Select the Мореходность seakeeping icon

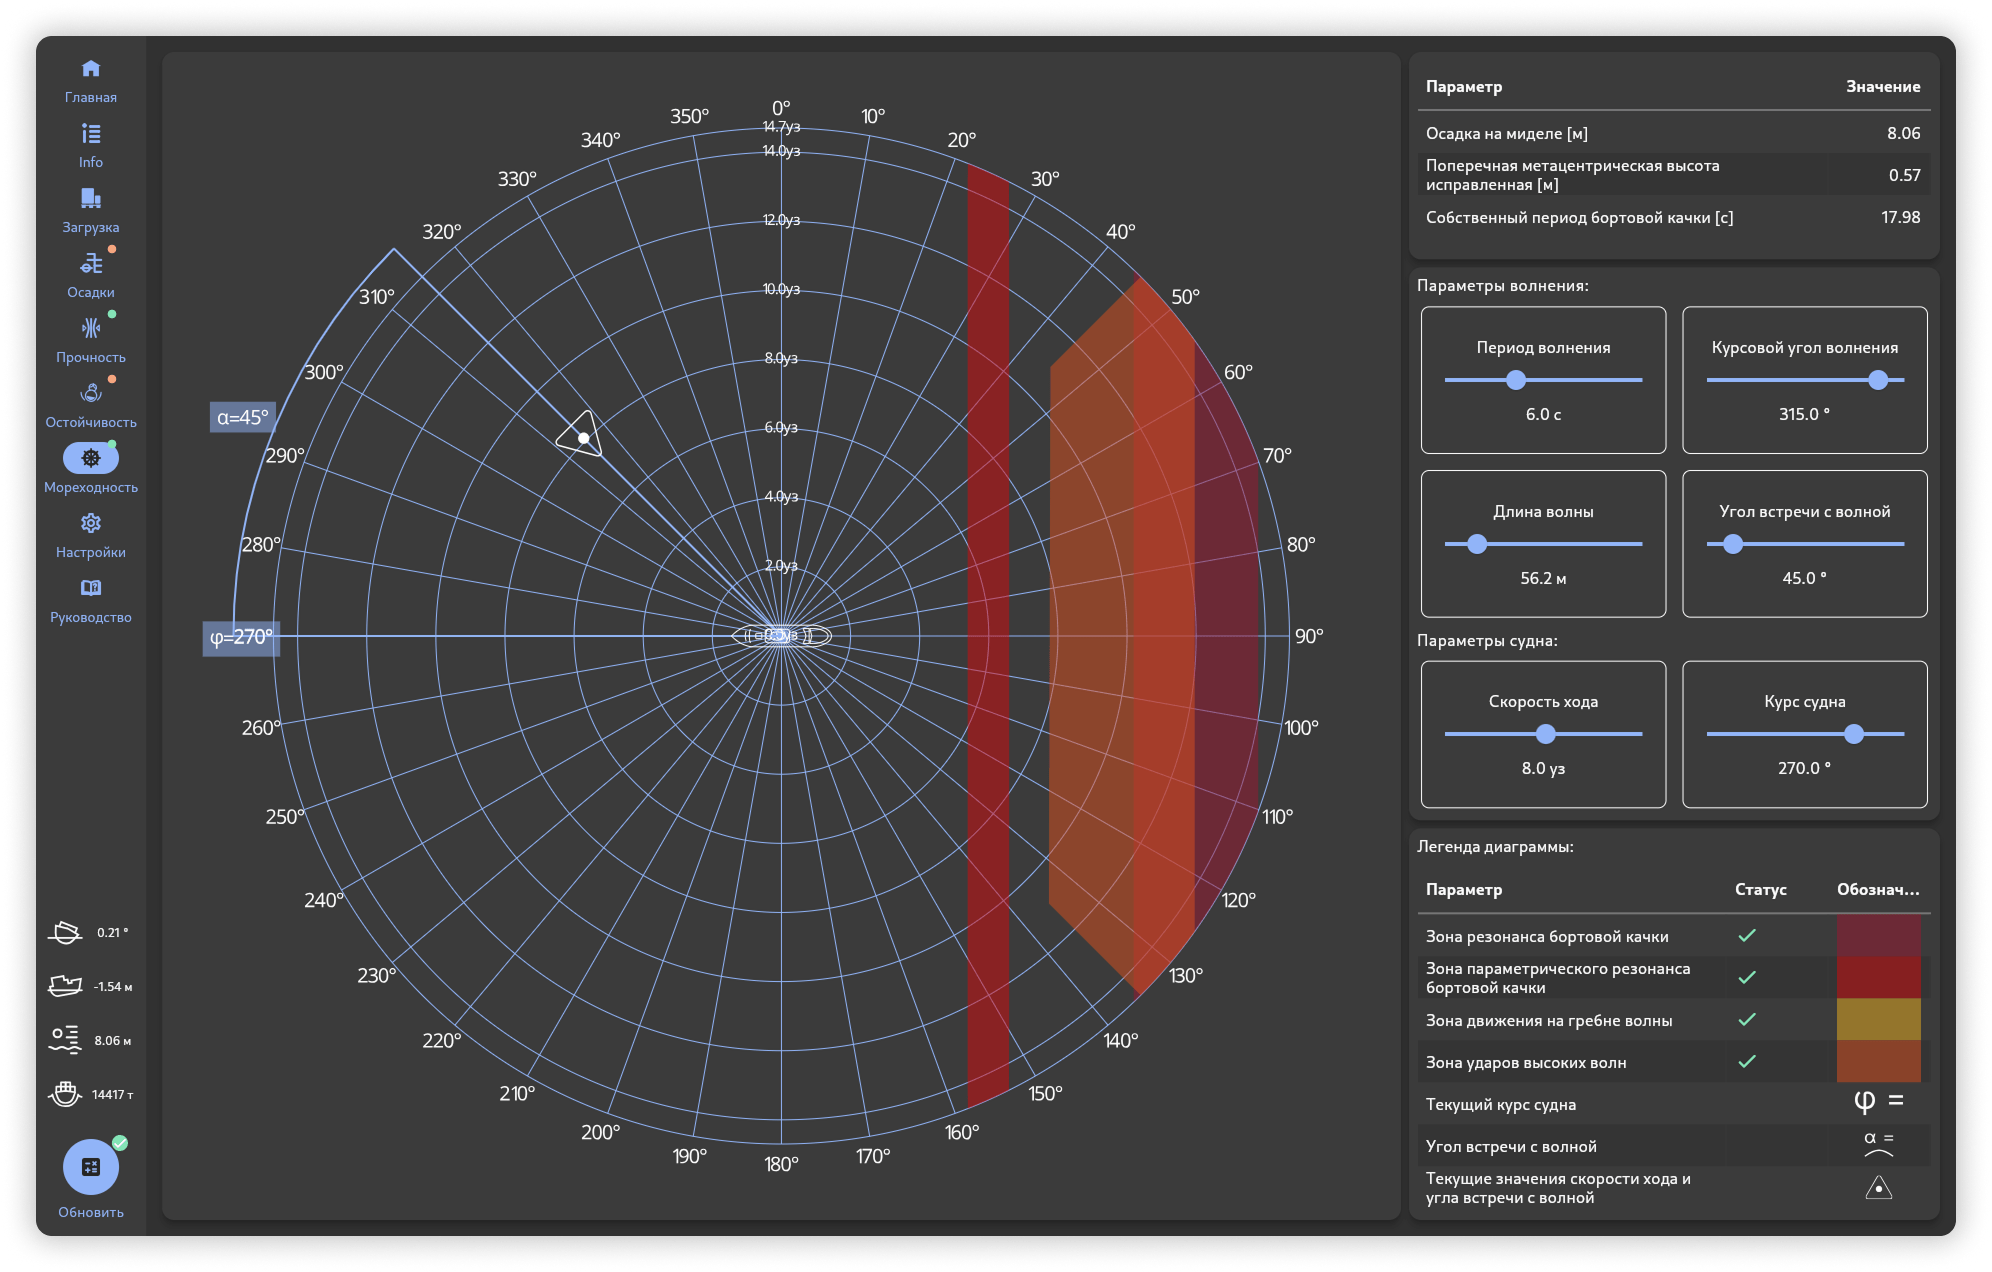[x=91, y=458]
